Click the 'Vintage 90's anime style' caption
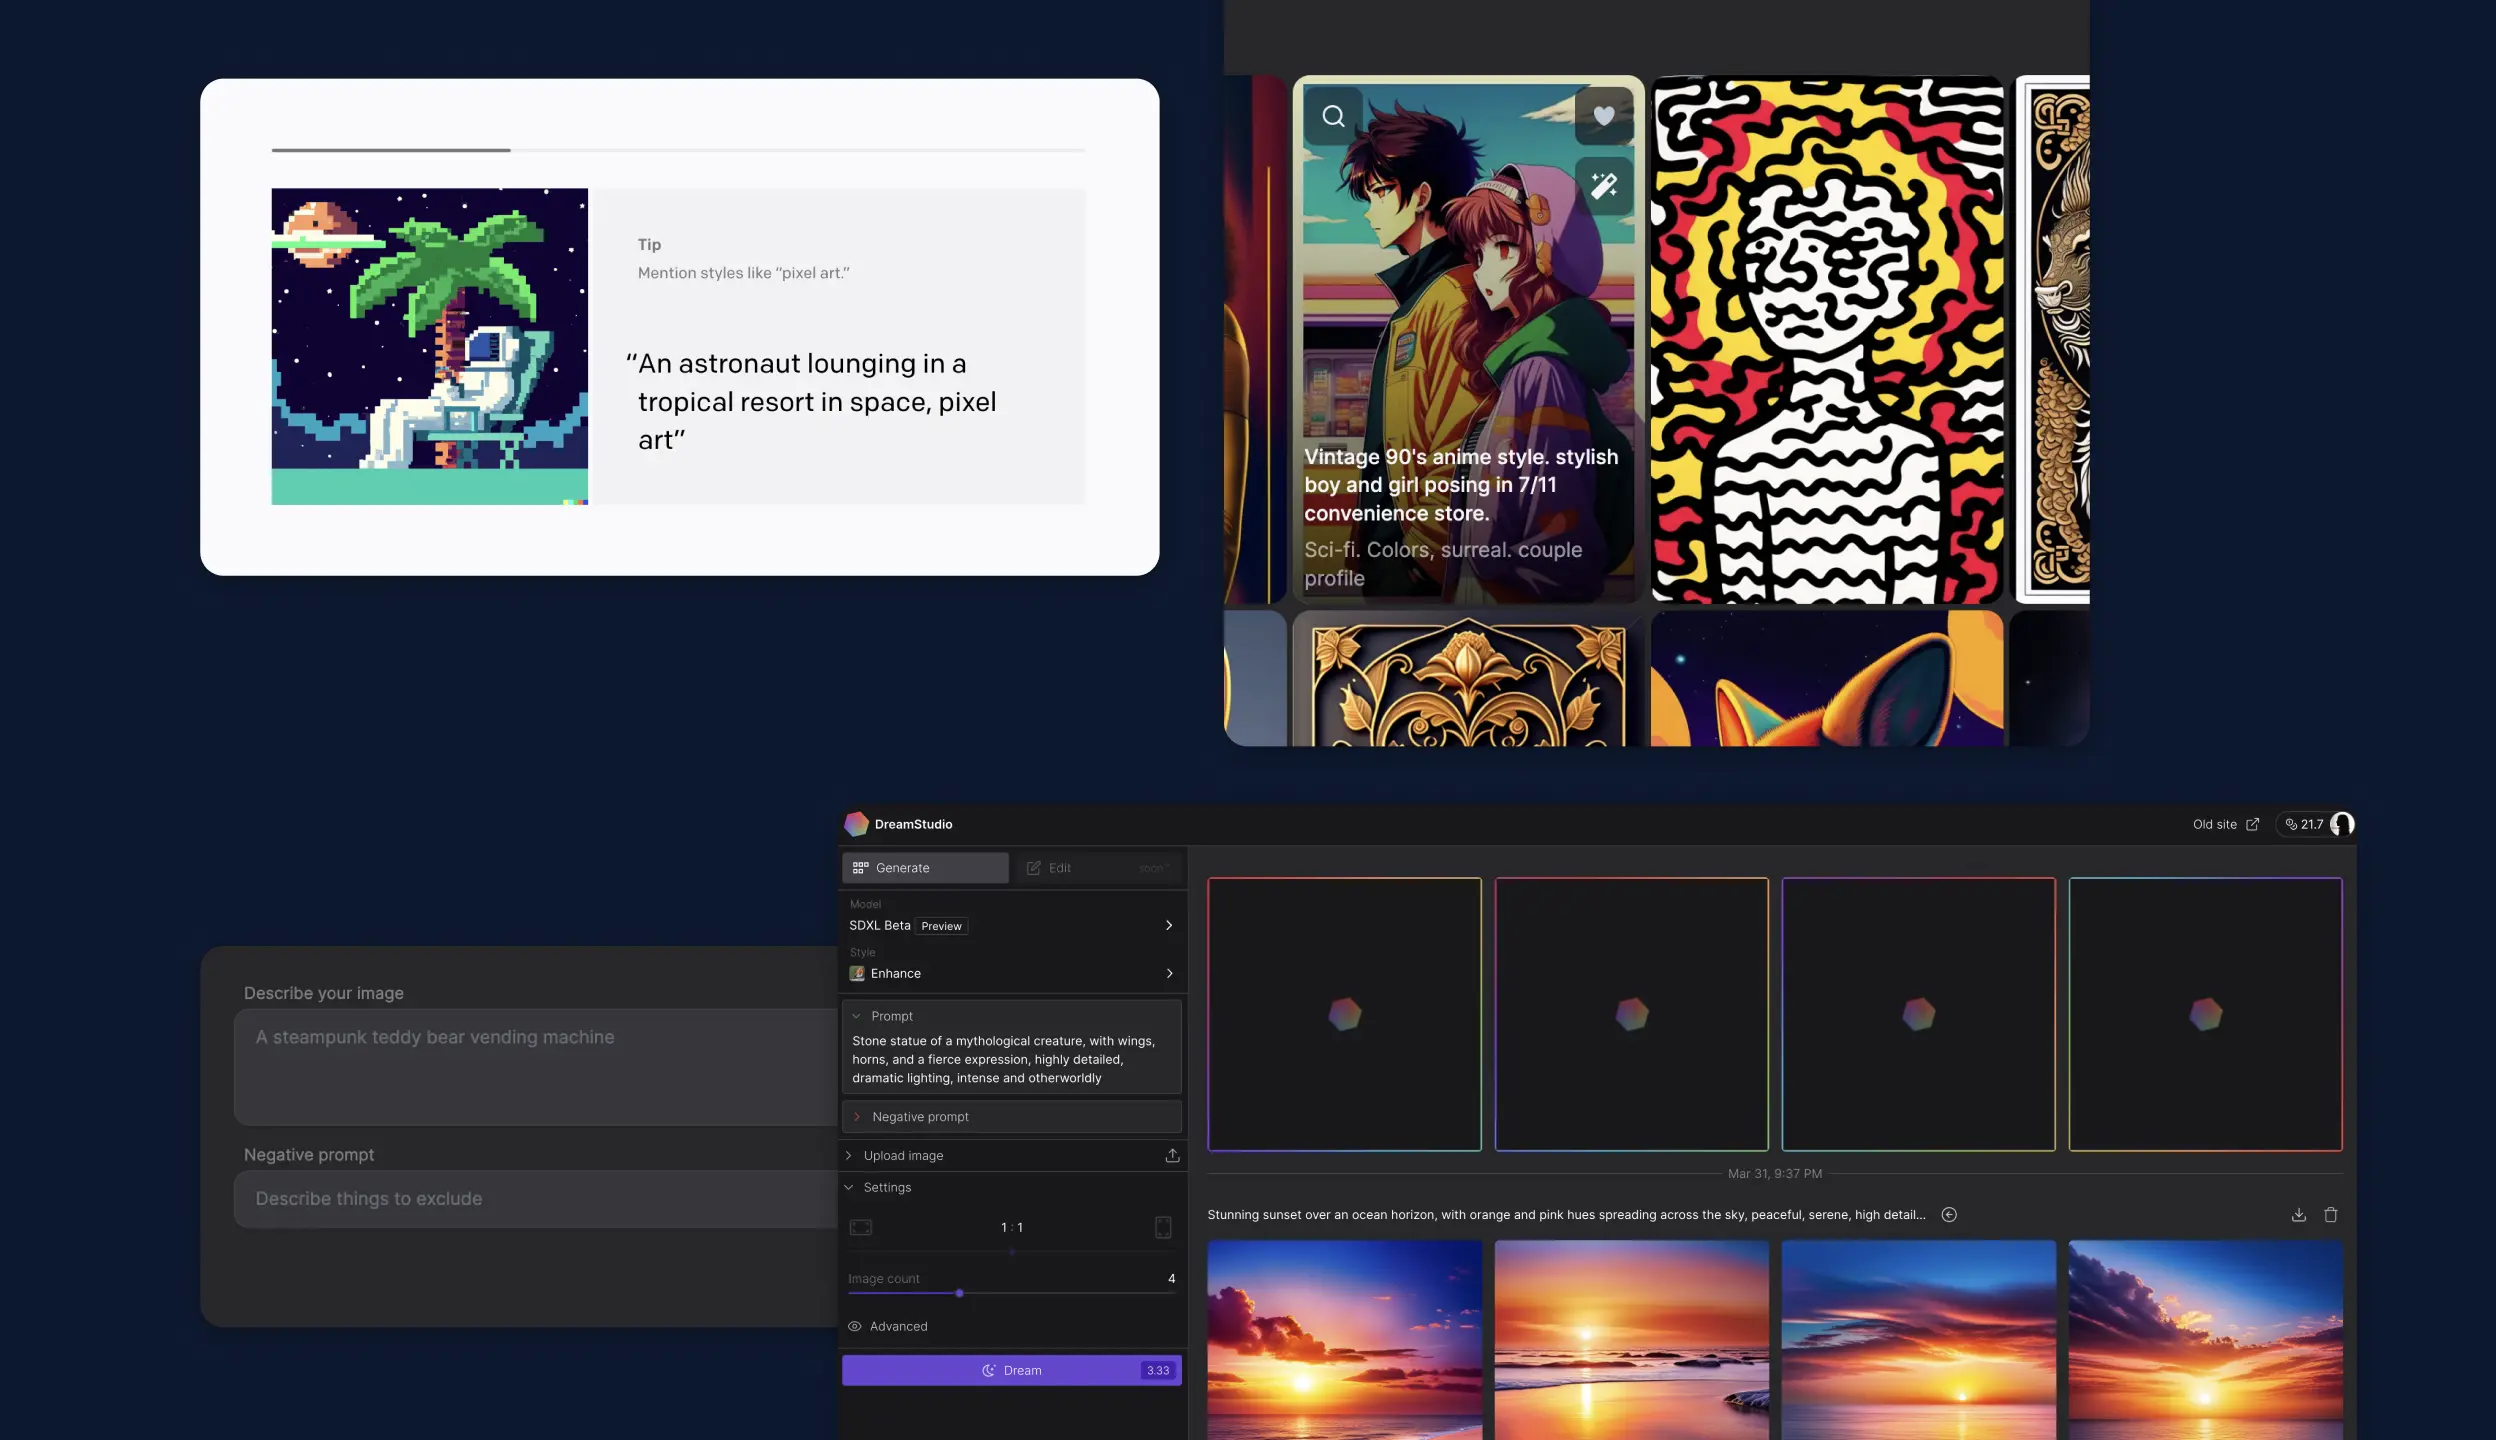This screenshot has height=1440, width=2496. [1460, 485]
